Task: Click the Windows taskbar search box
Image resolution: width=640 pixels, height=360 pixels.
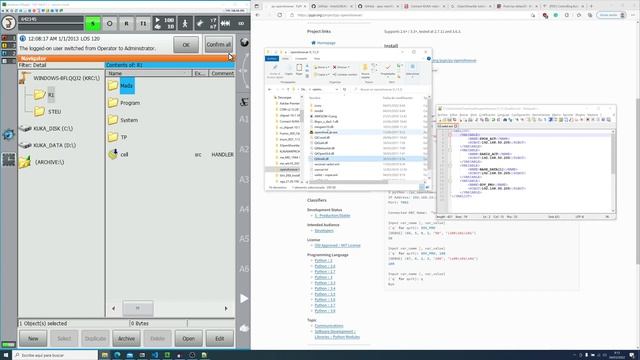Action: pos(55,355)
